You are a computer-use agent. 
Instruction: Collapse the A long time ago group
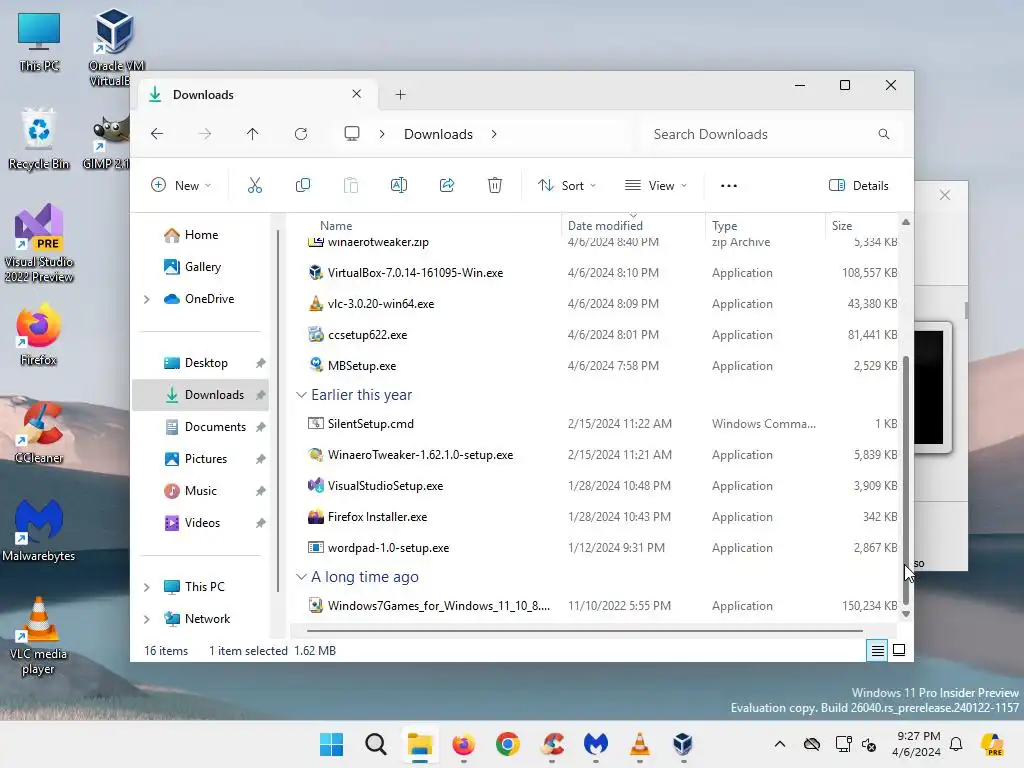coord(301,577)
